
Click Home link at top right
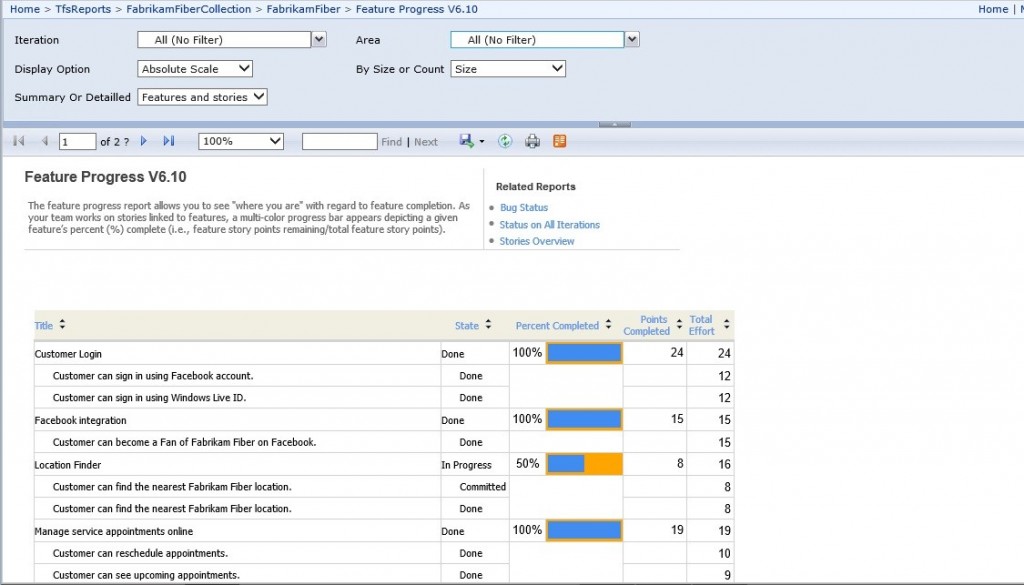click(x=993, y=9)
